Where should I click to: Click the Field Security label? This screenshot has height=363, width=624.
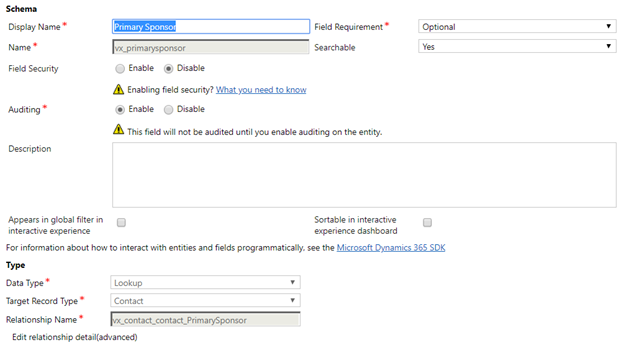click(x=33, y=69)
